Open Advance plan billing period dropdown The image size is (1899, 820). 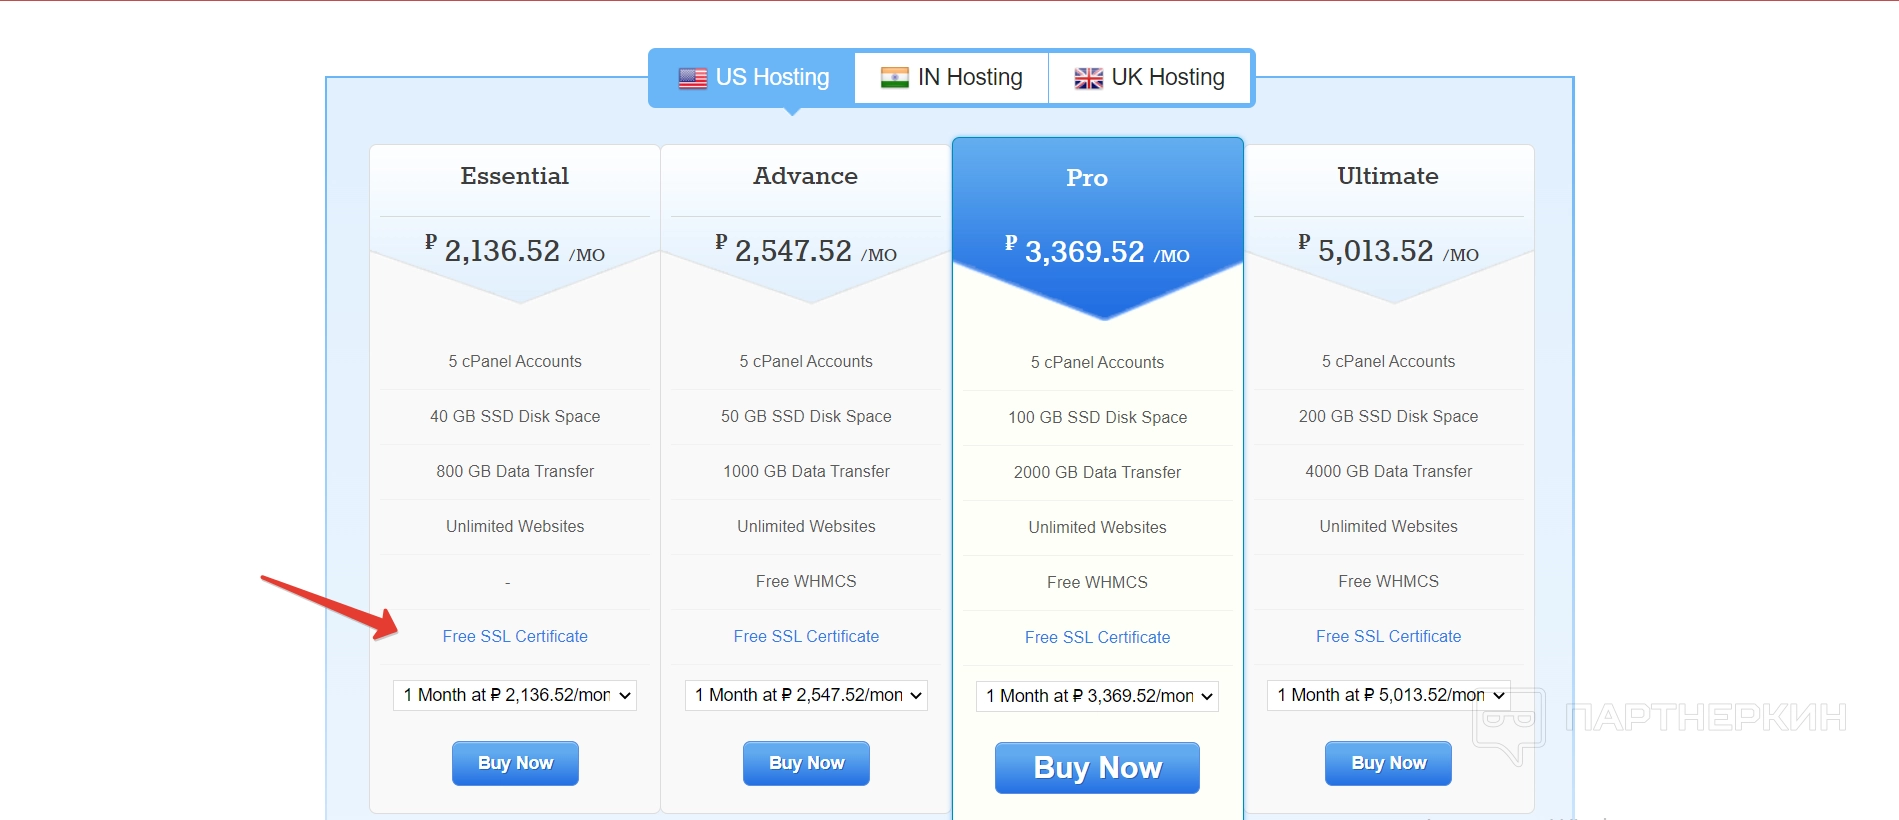[806, 695]
